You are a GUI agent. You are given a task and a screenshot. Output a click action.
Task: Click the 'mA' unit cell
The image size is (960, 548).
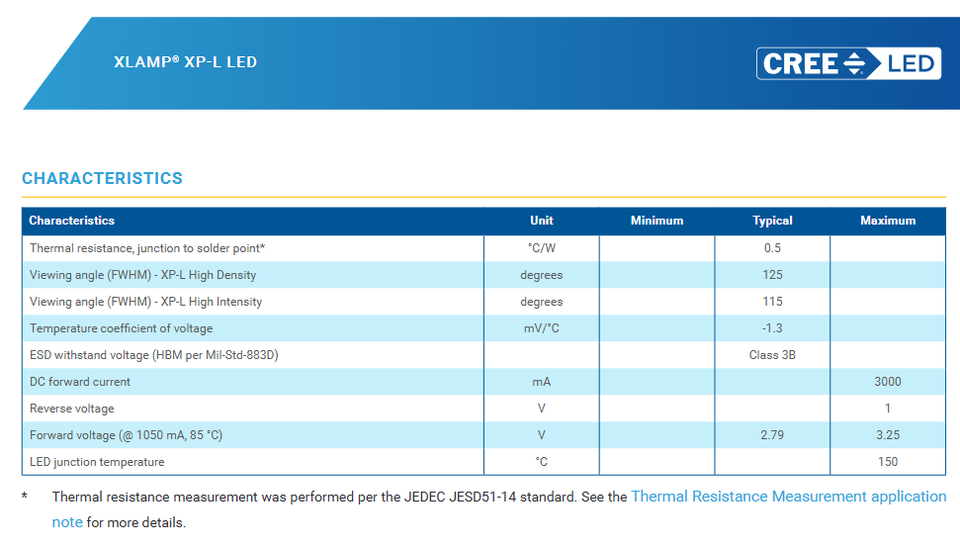pos(541,381)
